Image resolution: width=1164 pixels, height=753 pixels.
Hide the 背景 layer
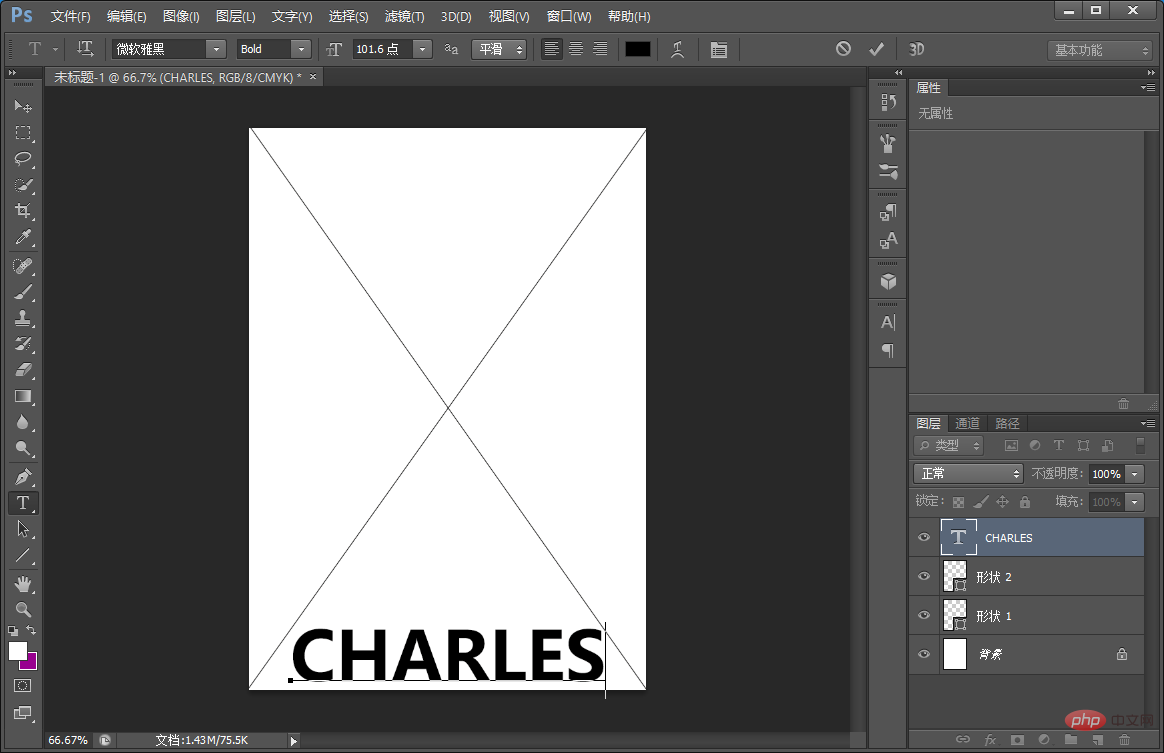pyautogui.click(x=924, y=654)
